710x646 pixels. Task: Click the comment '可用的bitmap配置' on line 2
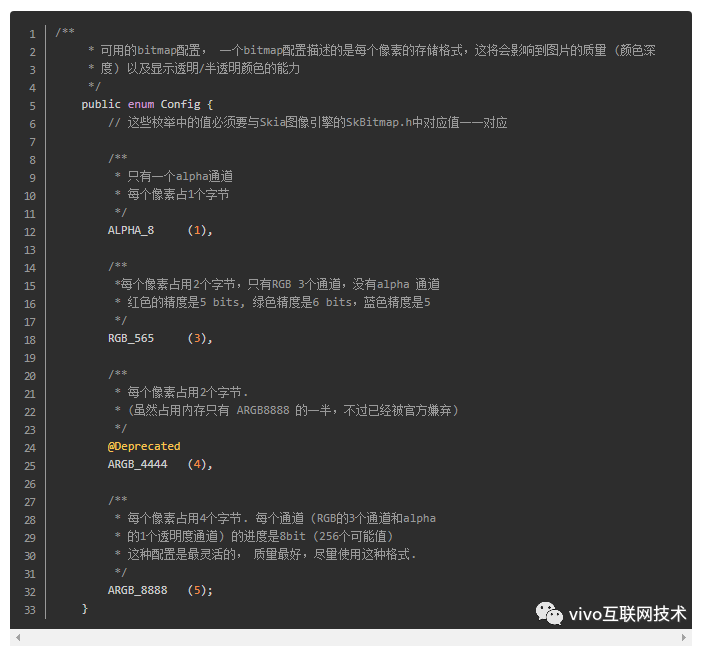(372, 50)
